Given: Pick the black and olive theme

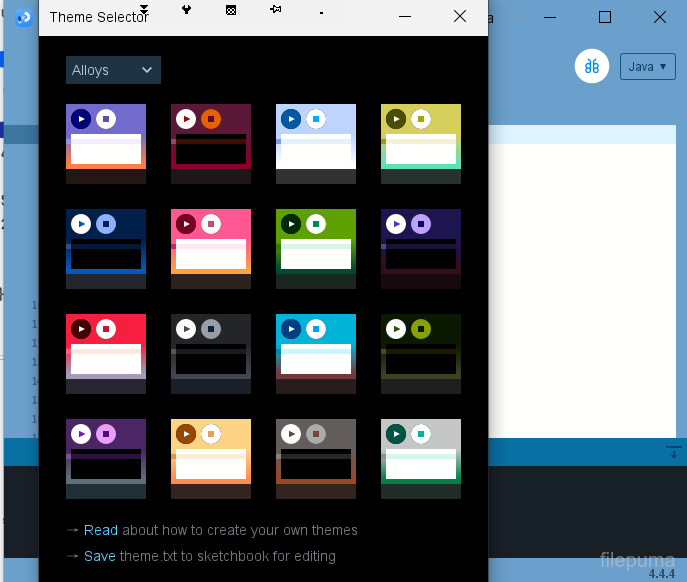Looking at the screenshot, I should [x=421, y=354].
